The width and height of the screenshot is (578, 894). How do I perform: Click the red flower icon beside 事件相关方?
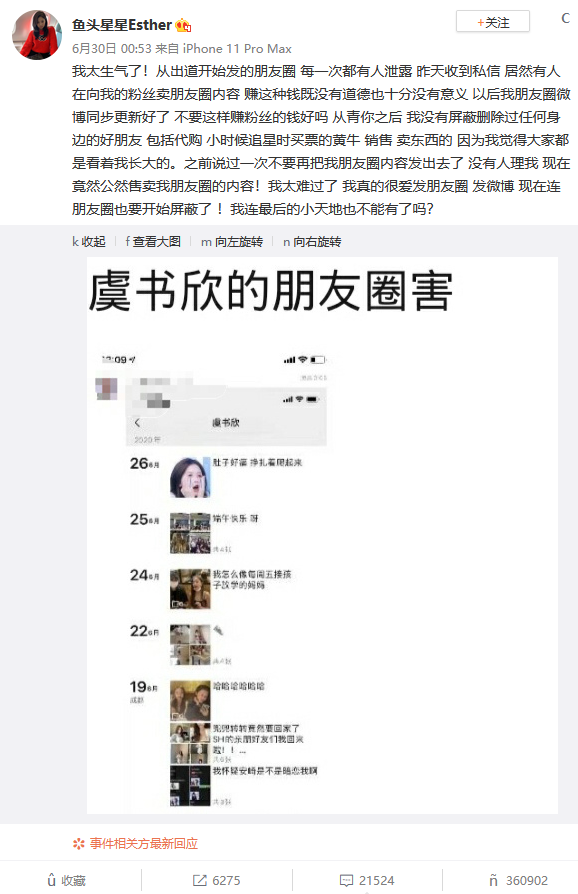pyautogui.click(x=79, y=843)
